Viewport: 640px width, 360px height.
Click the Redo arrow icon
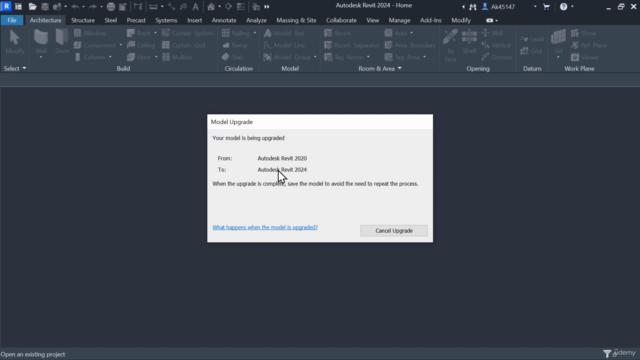(x=93, y=7)
